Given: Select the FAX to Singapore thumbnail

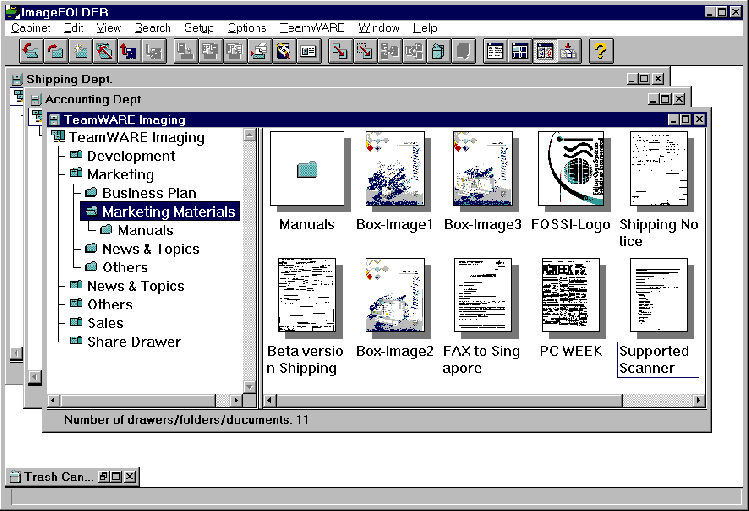Looking at the screenshot, I should [x=482, y=295].
